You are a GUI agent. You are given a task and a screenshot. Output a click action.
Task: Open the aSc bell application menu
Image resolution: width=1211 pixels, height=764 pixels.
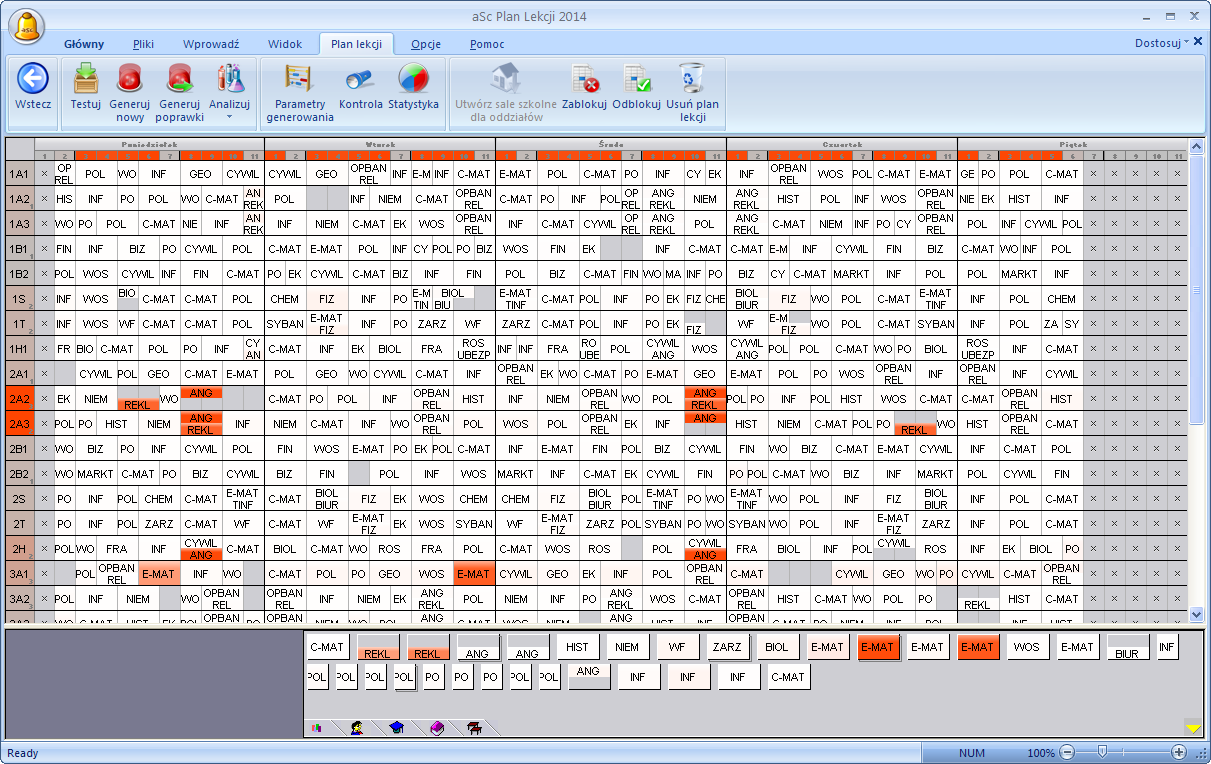coord(28,26)
